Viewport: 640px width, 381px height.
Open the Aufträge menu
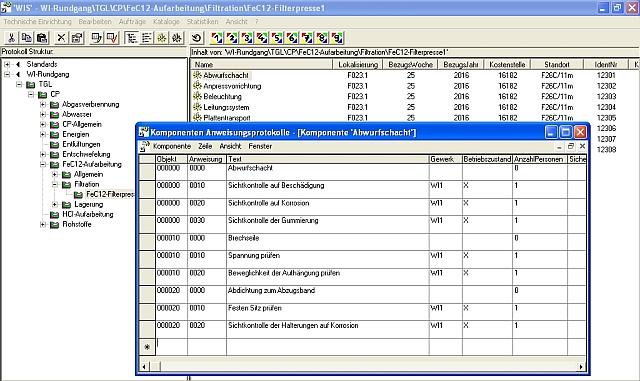[x=132, y=22]
